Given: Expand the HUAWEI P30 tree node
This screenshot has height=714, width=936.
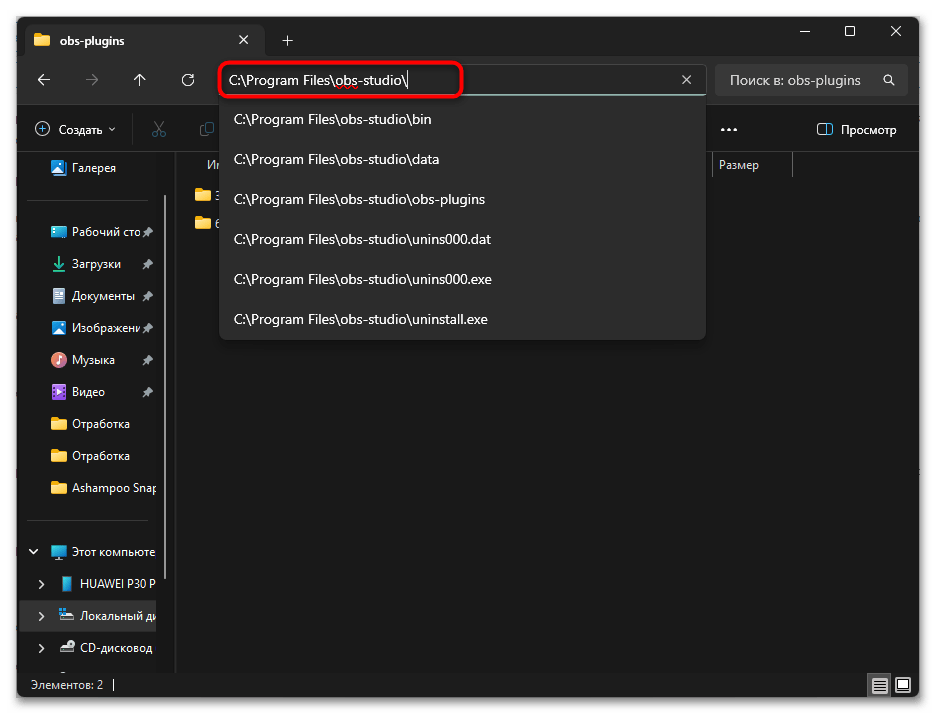Looking at the screenshot, I should click(41, 584).
